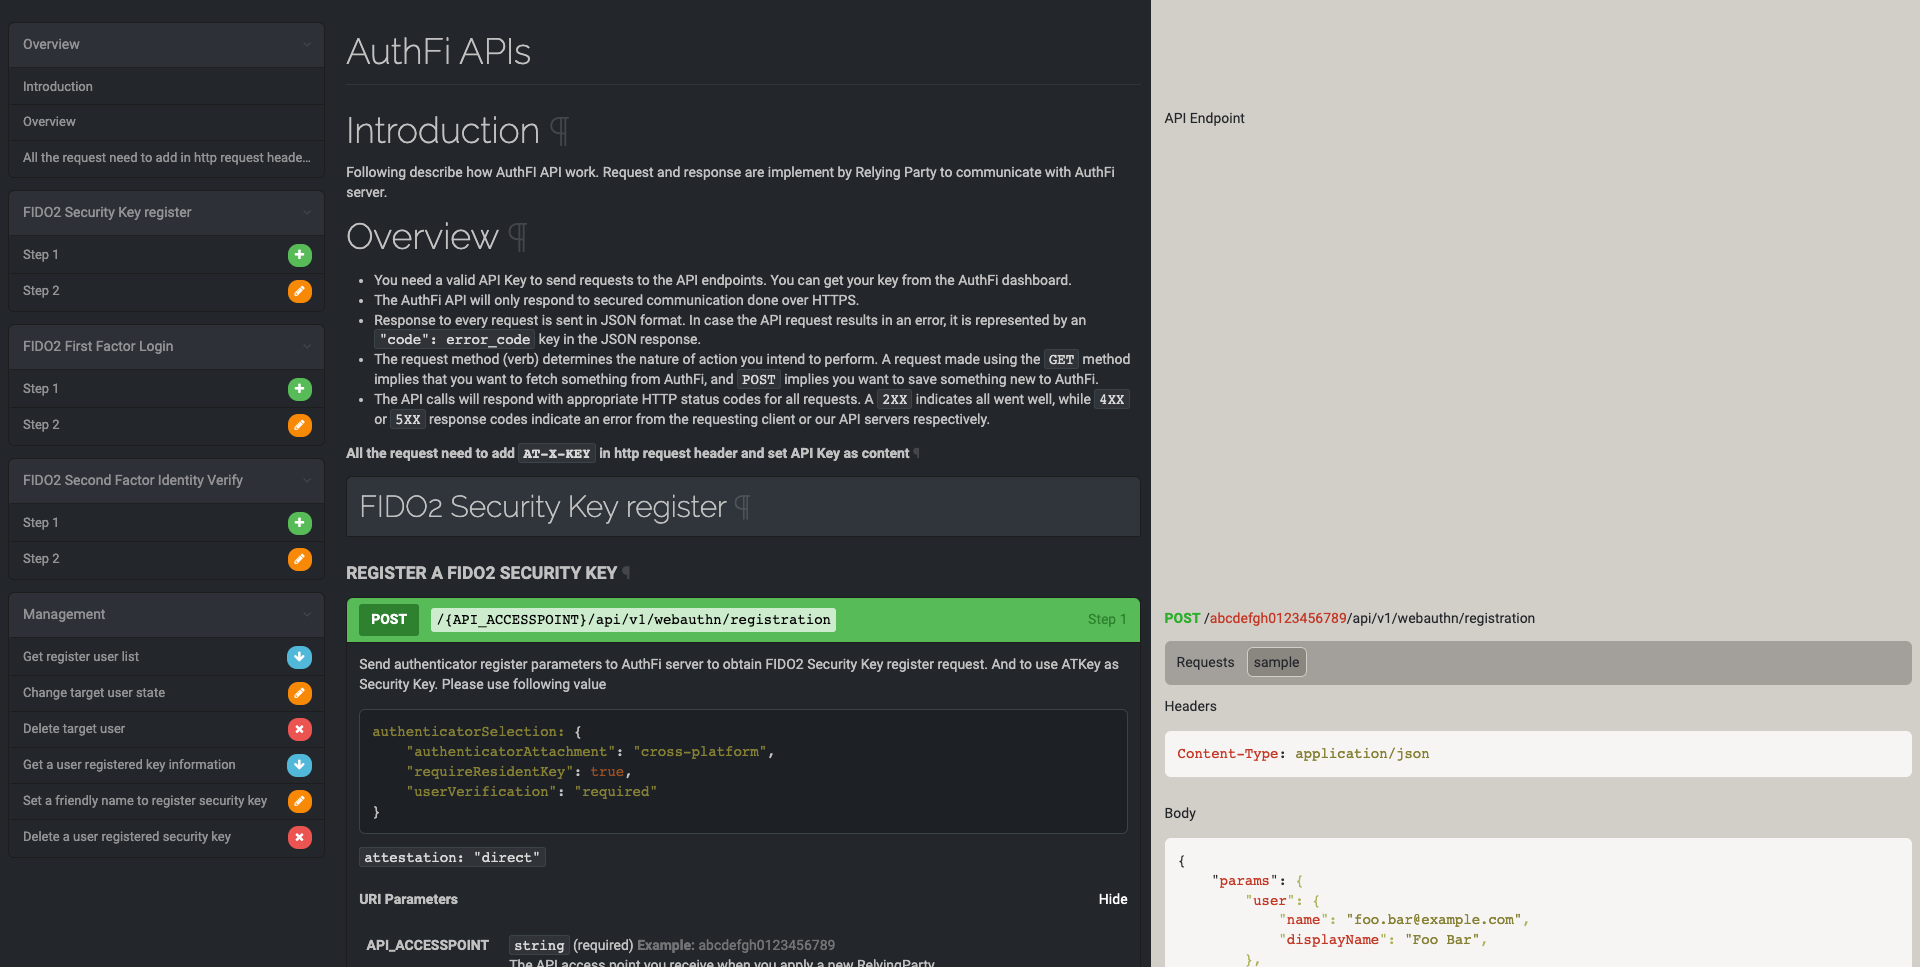Click orange pencil icon for First Factor Login Step 2

click(300, 425)
